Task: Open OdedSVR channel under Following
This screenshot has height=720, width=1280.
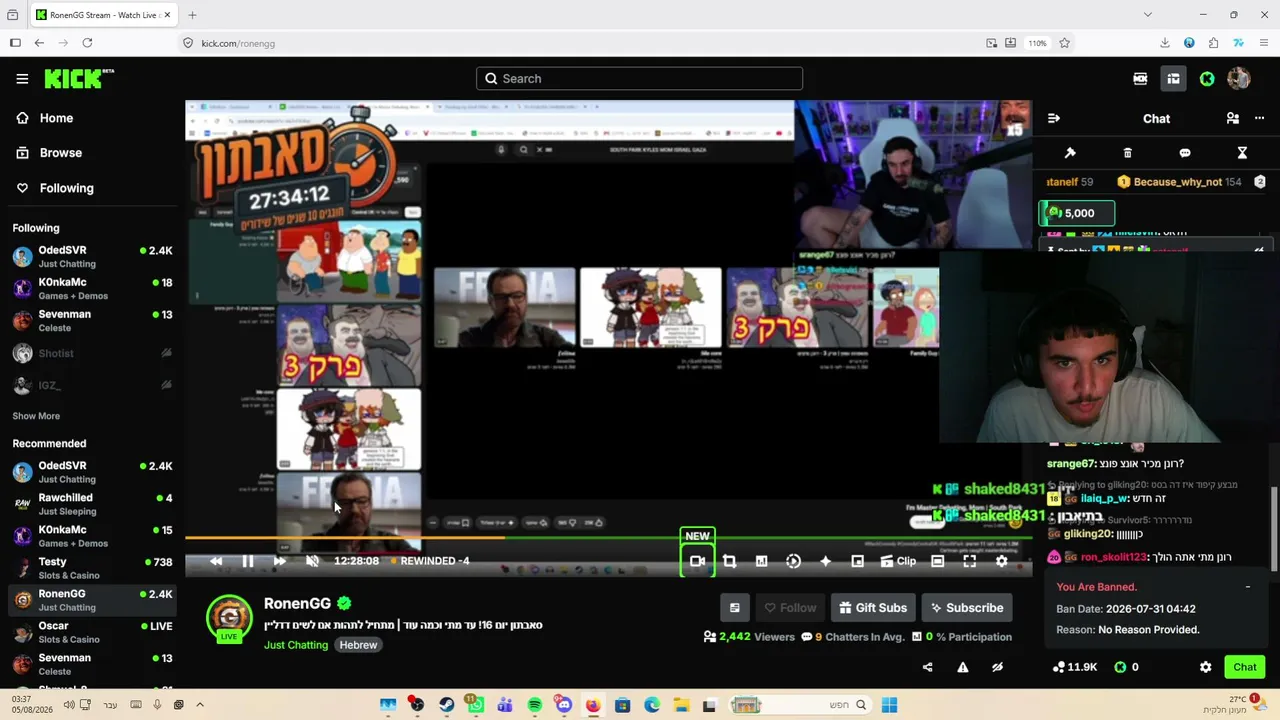Action: (92, 257)
